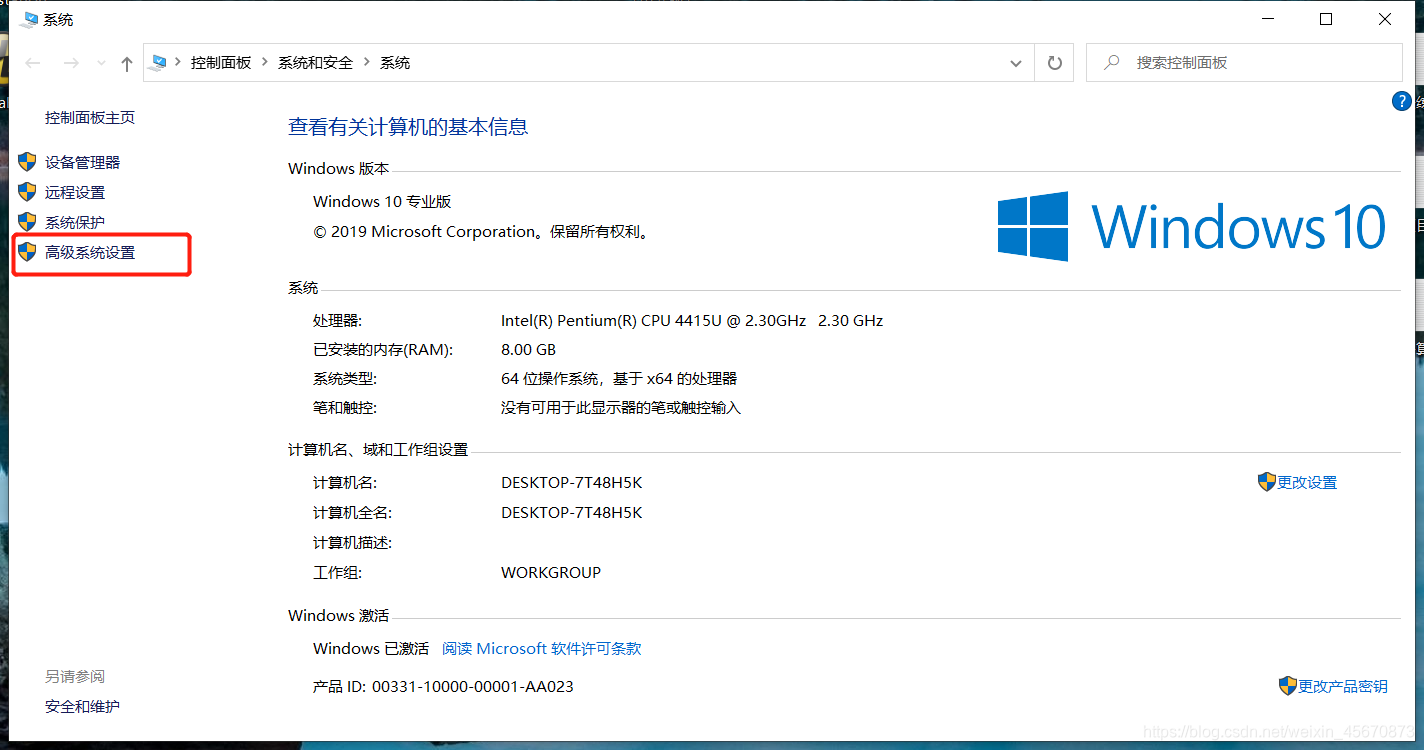Open Advanced system settings (高级系统设置)
The image size is (1424, 750).
point(90,253)
